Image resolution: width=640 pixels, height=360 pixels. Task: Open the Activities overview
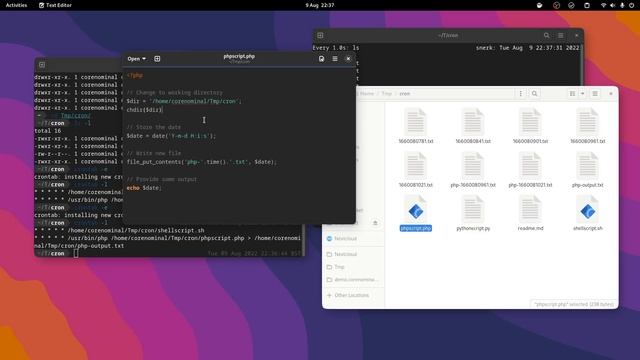pyautogui.click(x=16, y=5)
